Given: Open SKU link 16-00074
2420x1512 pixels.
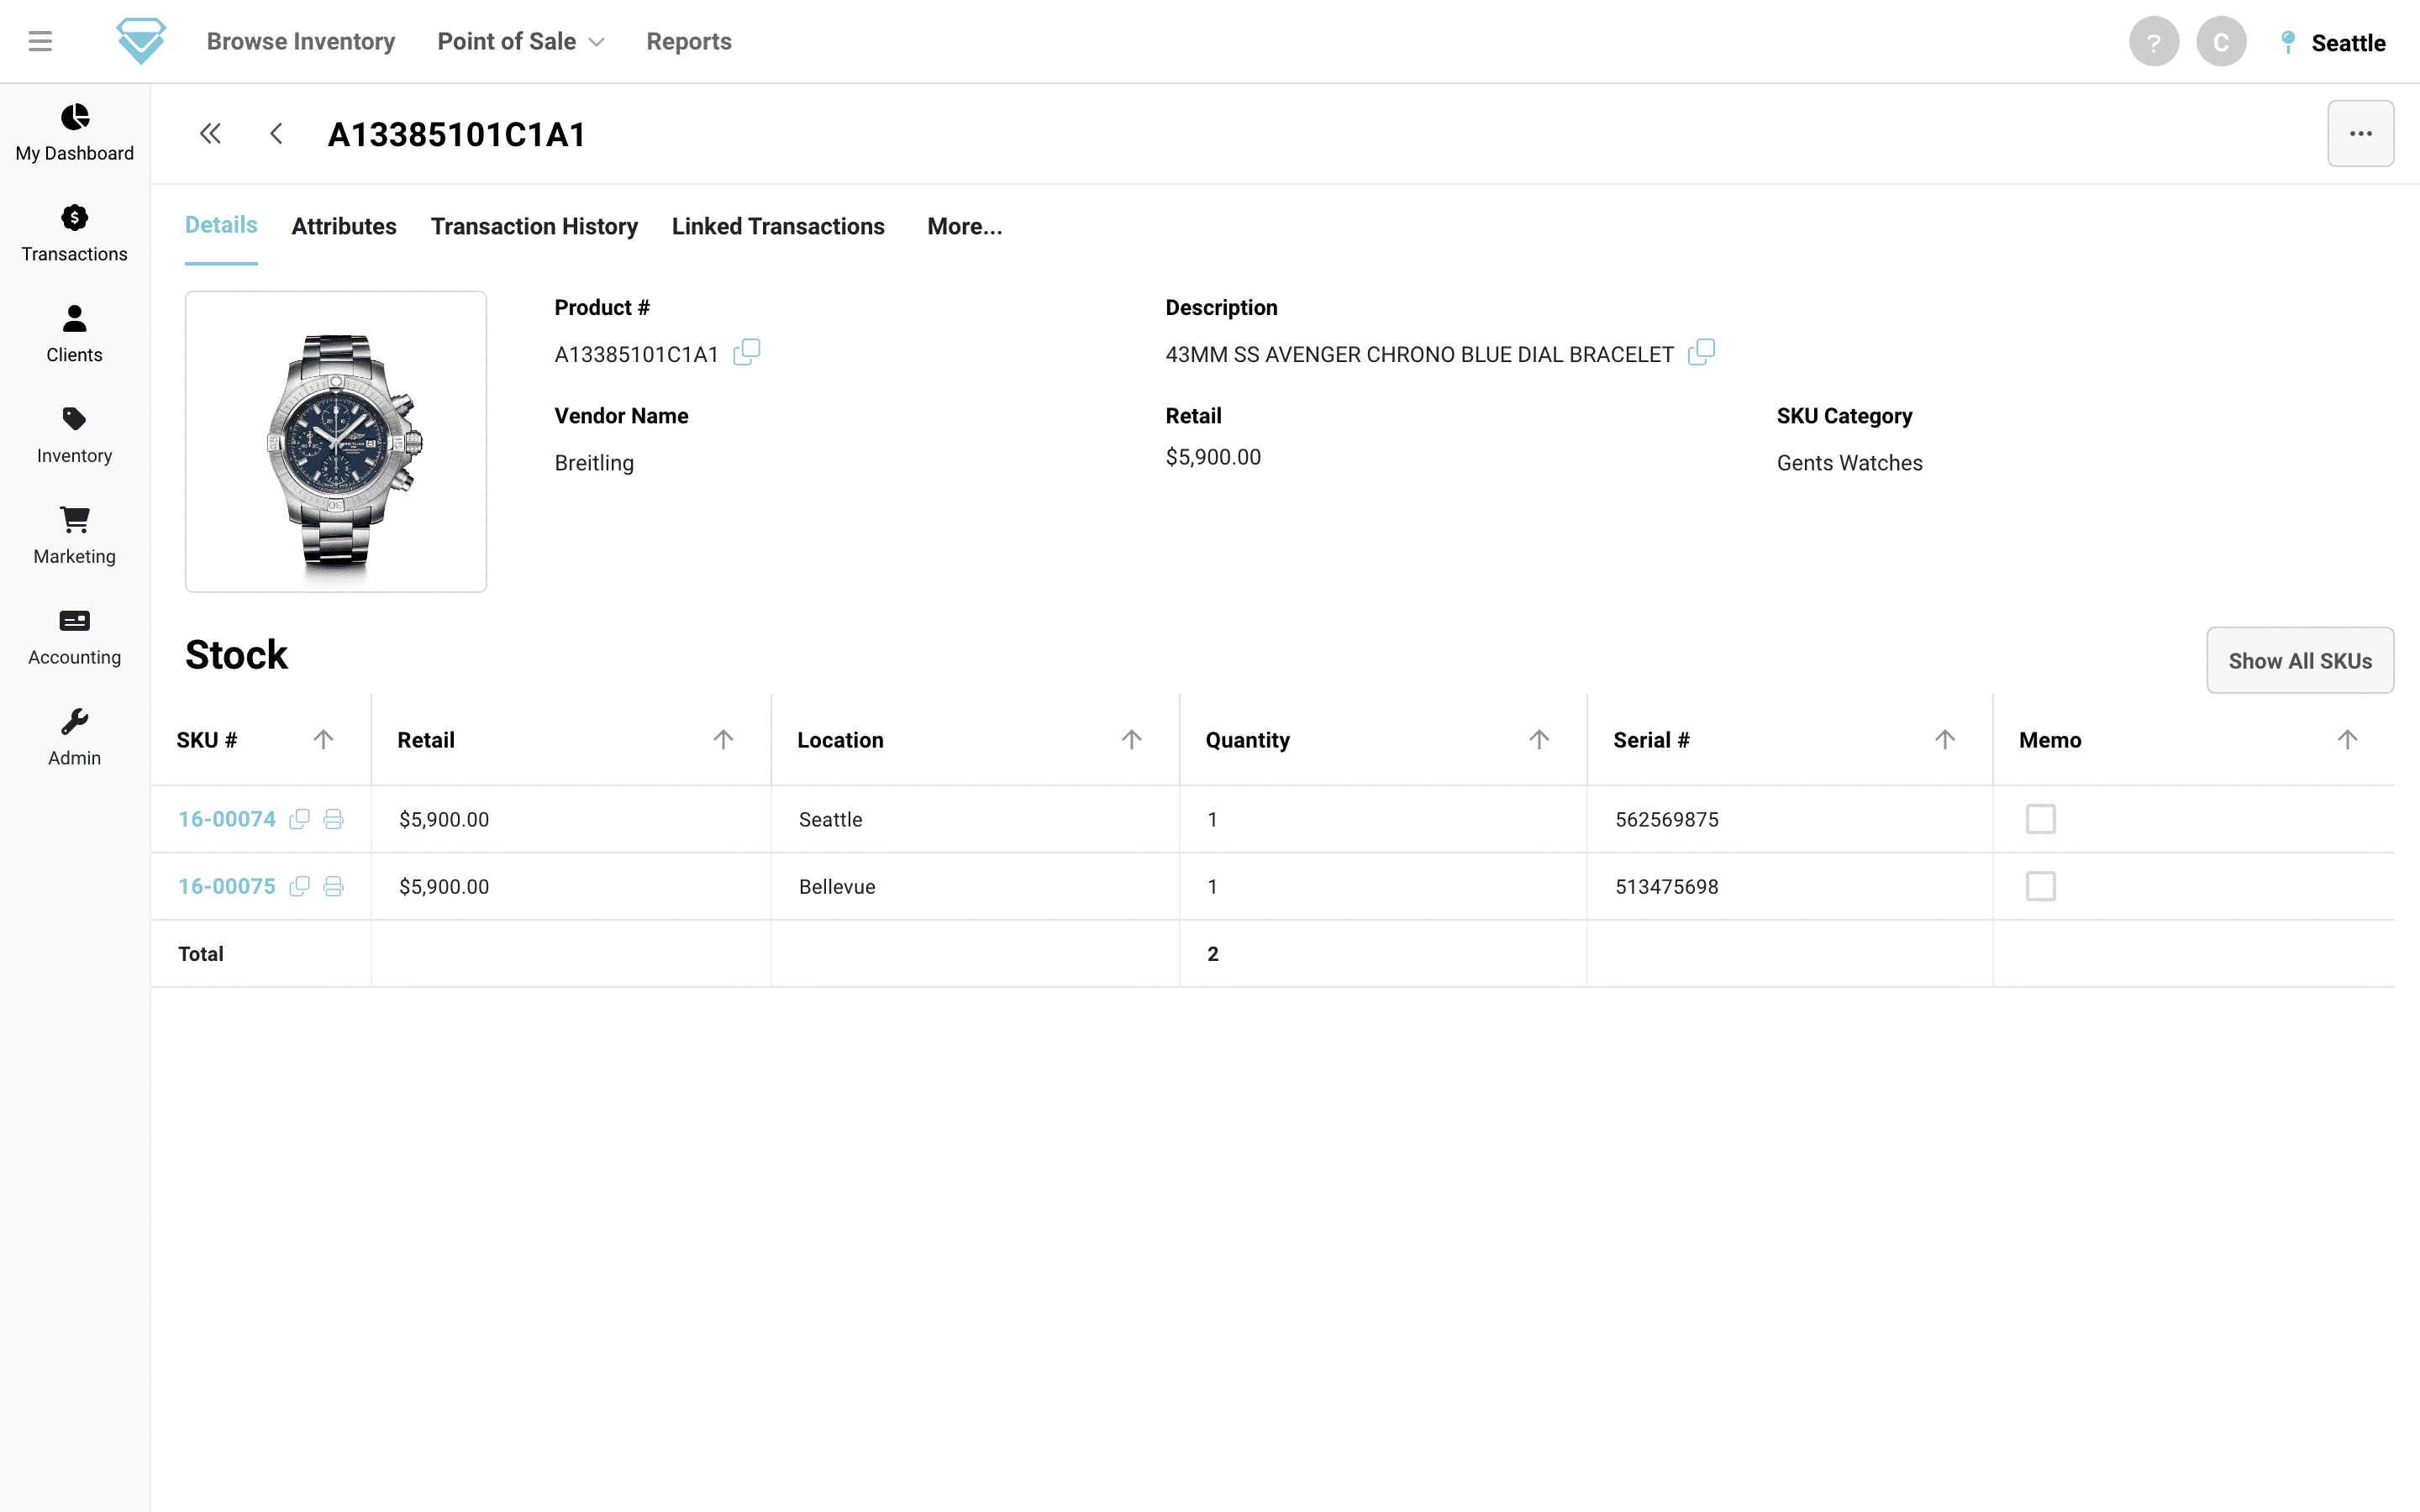Looking at the screenshot, I should tap(227, 819).
